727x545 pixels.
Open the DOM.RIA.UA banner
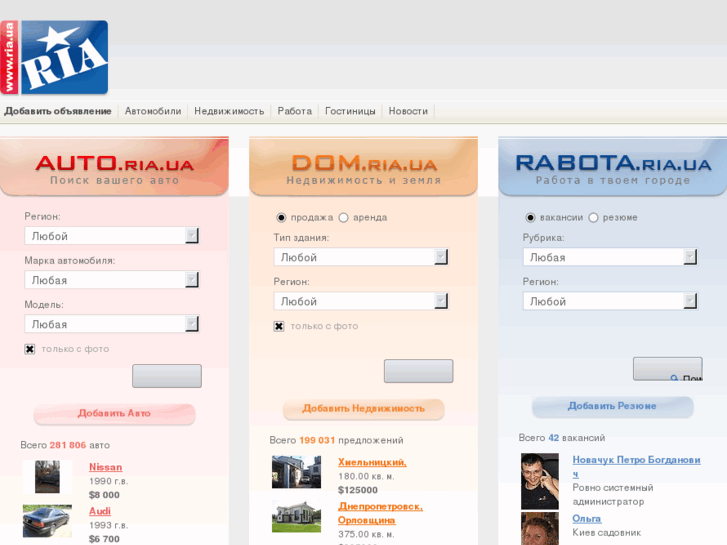point(364,166)
